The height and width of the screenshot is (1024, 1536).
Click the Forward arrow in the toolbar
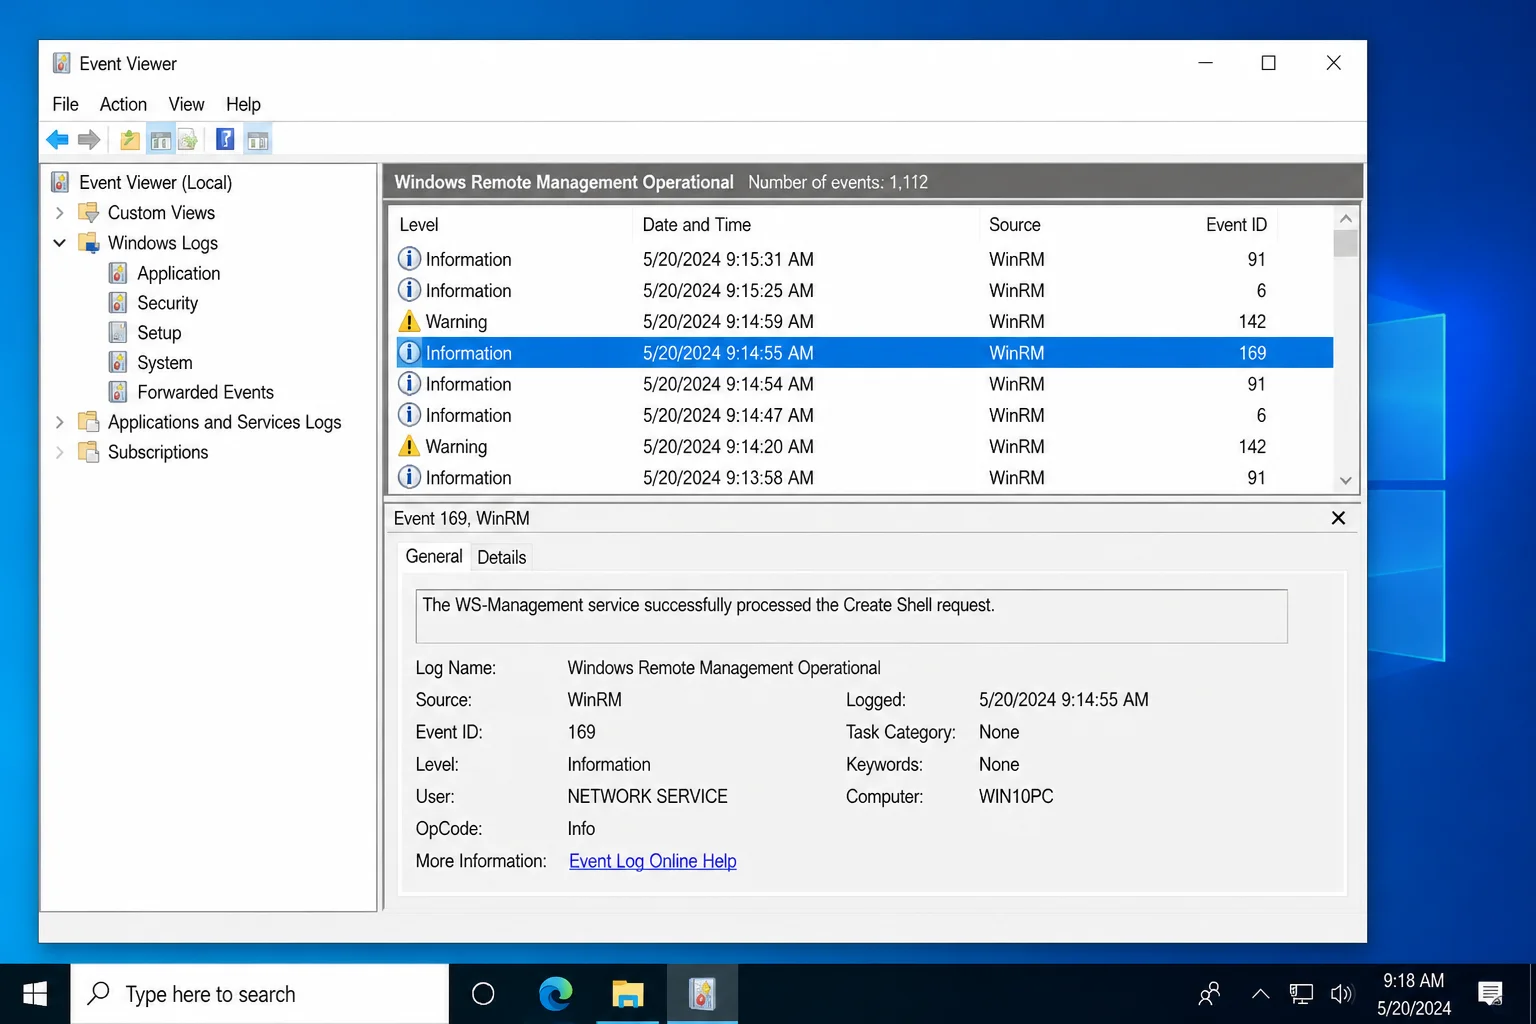click(x=89, y=140)
